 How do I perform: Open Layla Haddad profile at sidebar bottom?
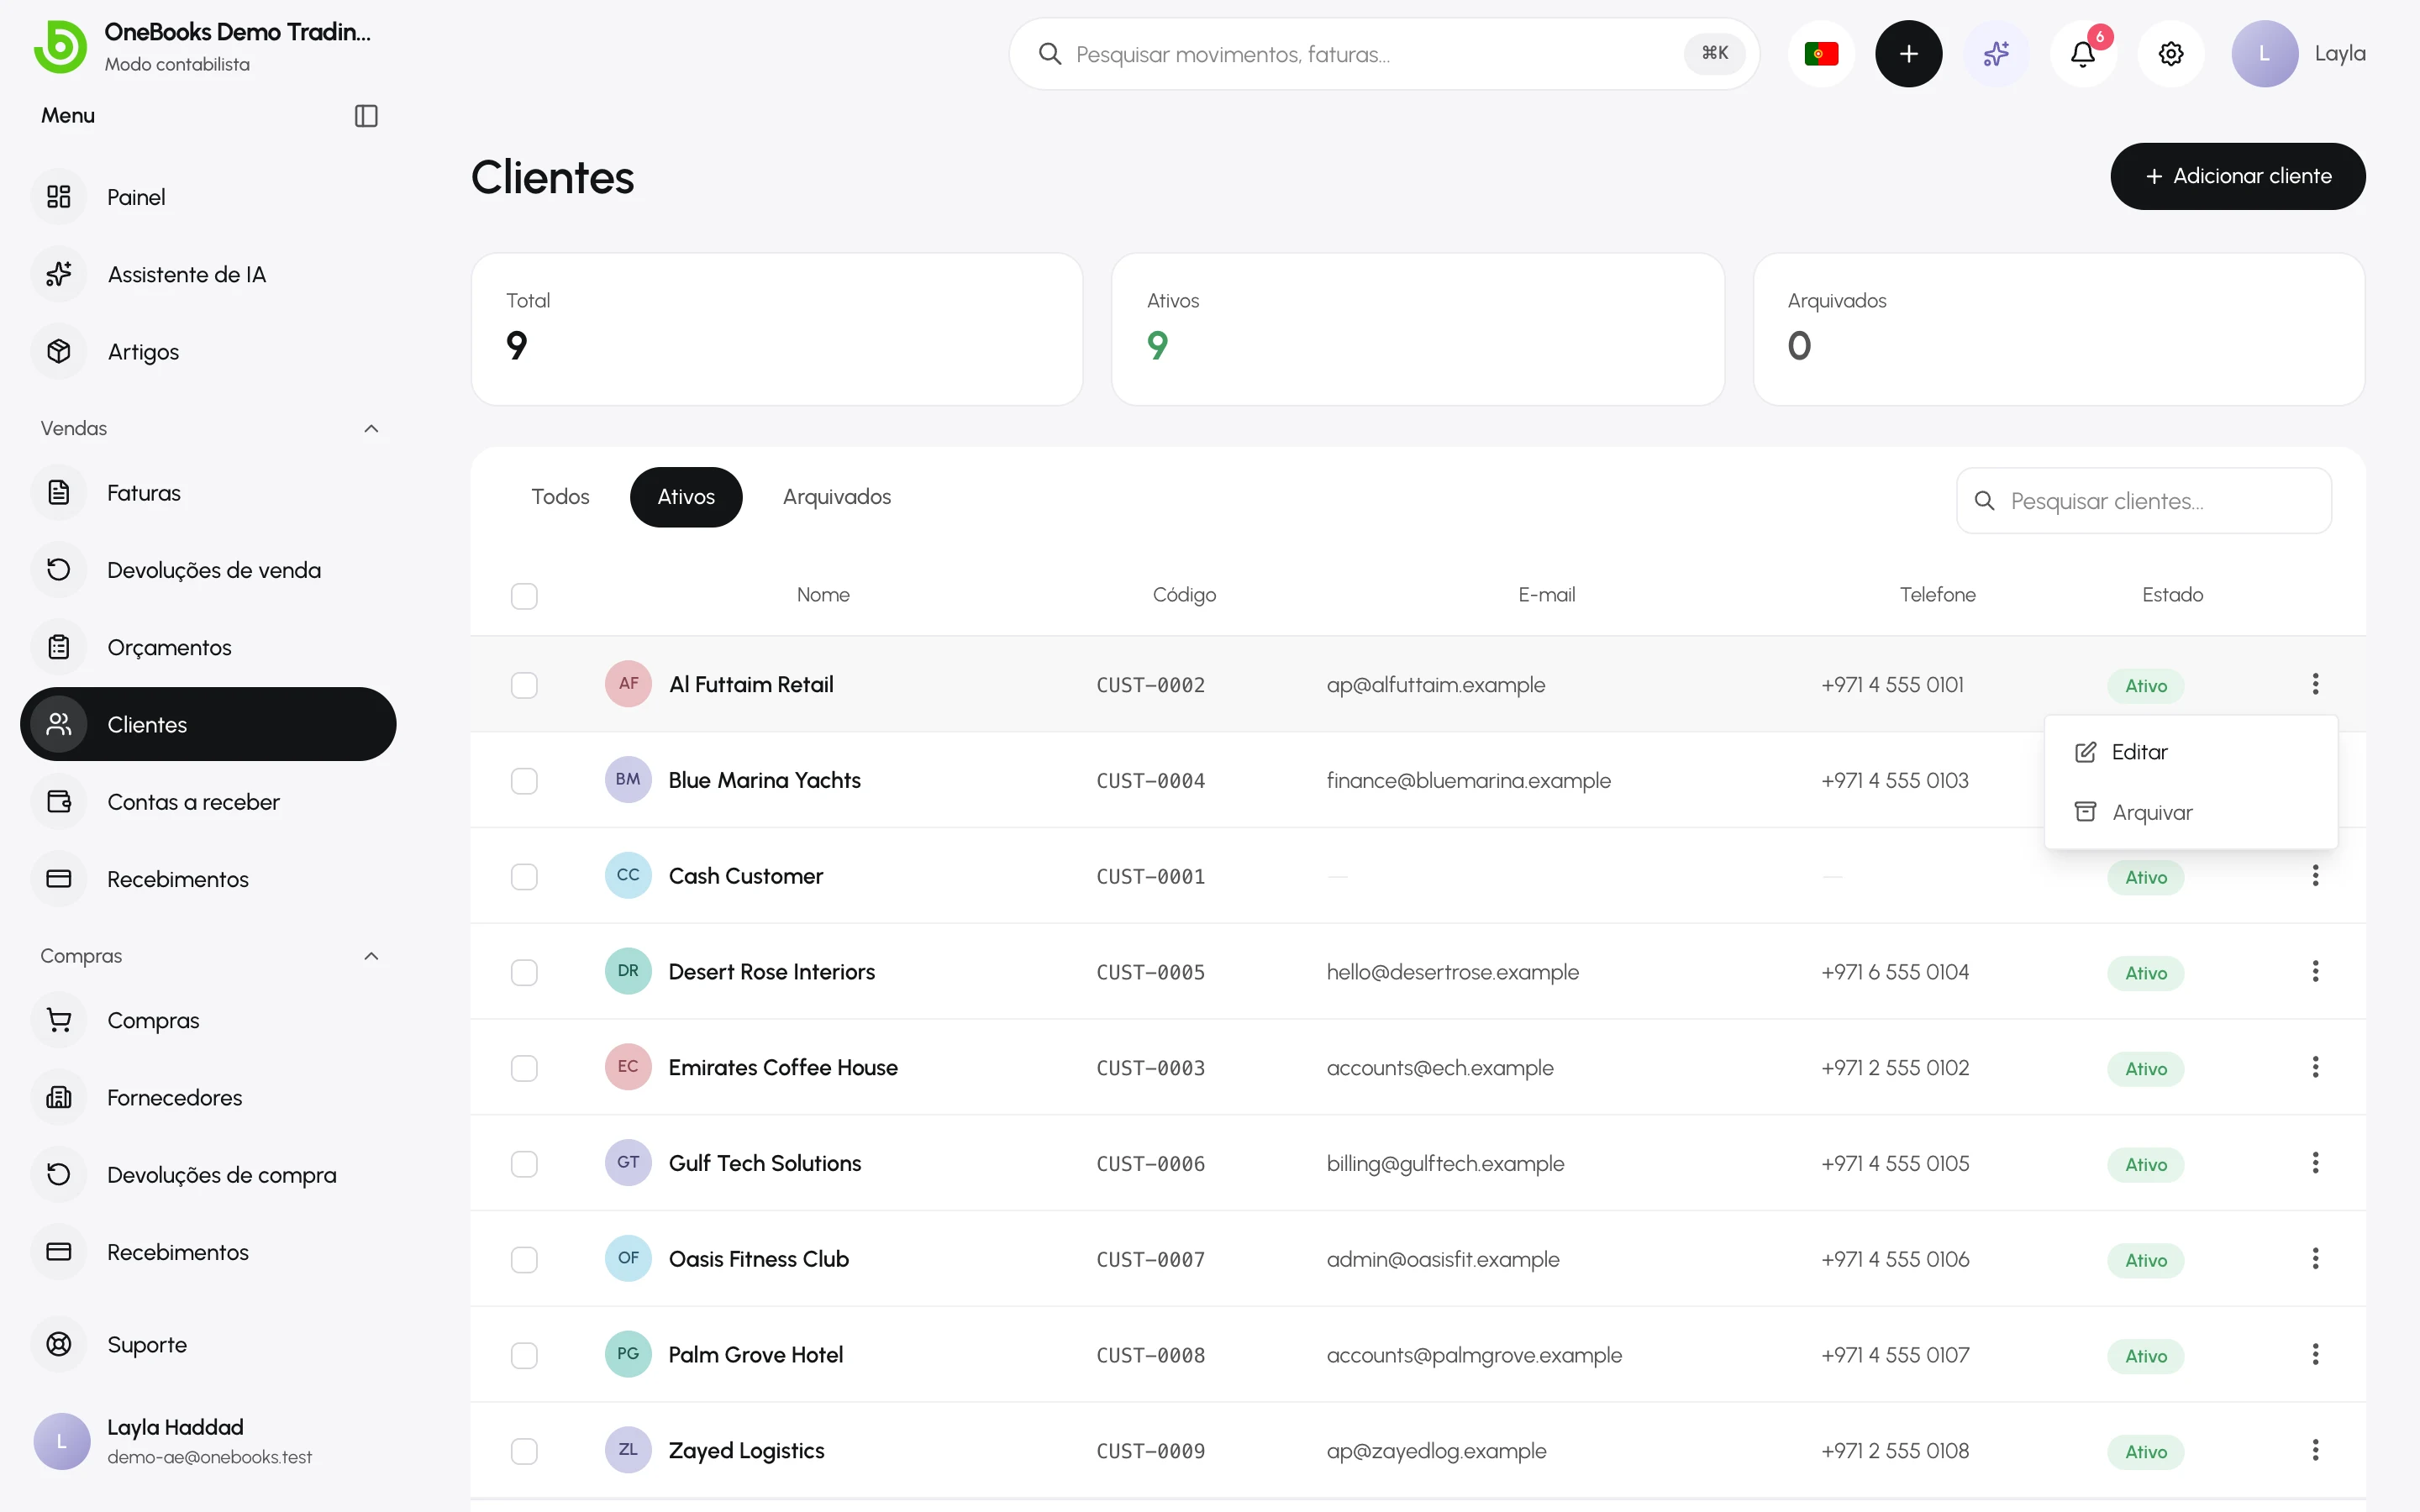(x=208, y=1441)
